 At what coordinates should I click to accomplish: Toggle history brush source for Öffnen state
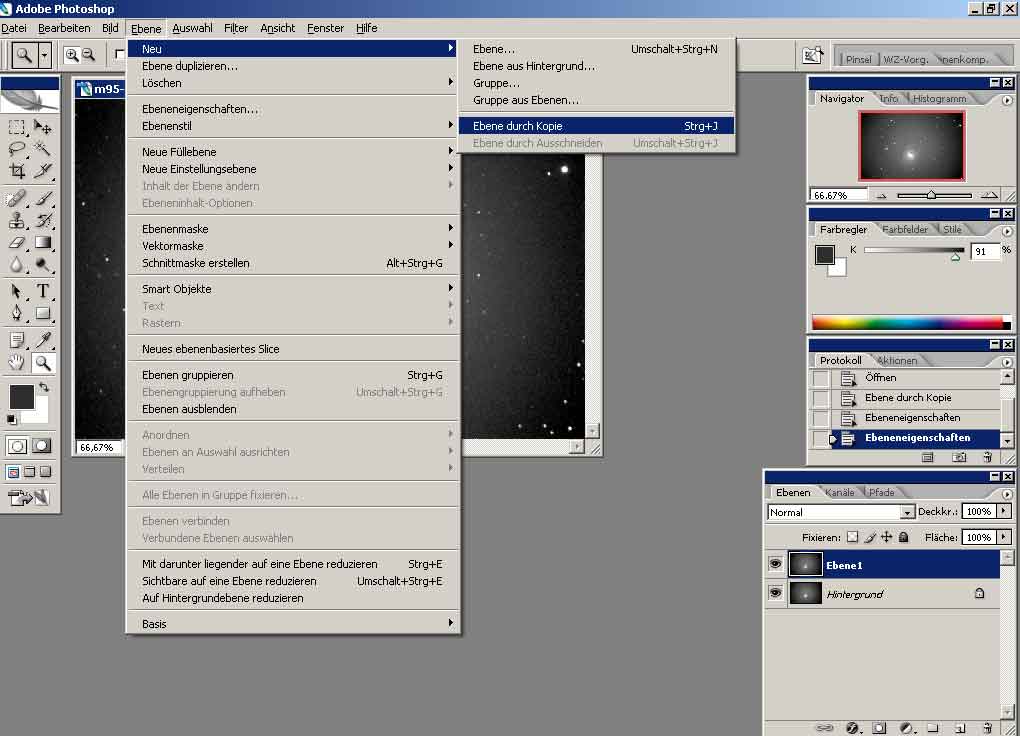point(821,378)
